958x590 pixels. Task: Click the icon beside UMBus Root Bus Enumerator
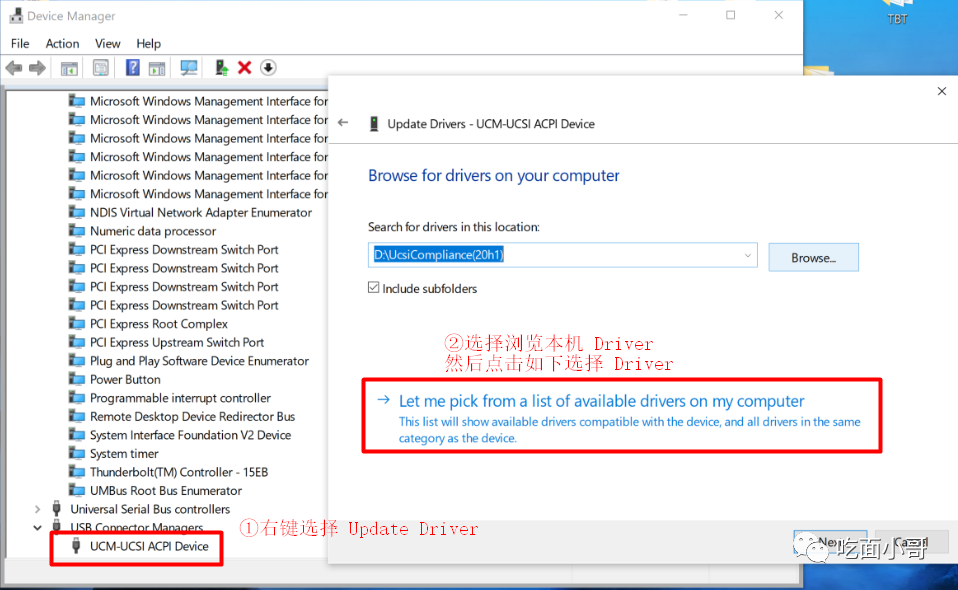pos(76,490)
